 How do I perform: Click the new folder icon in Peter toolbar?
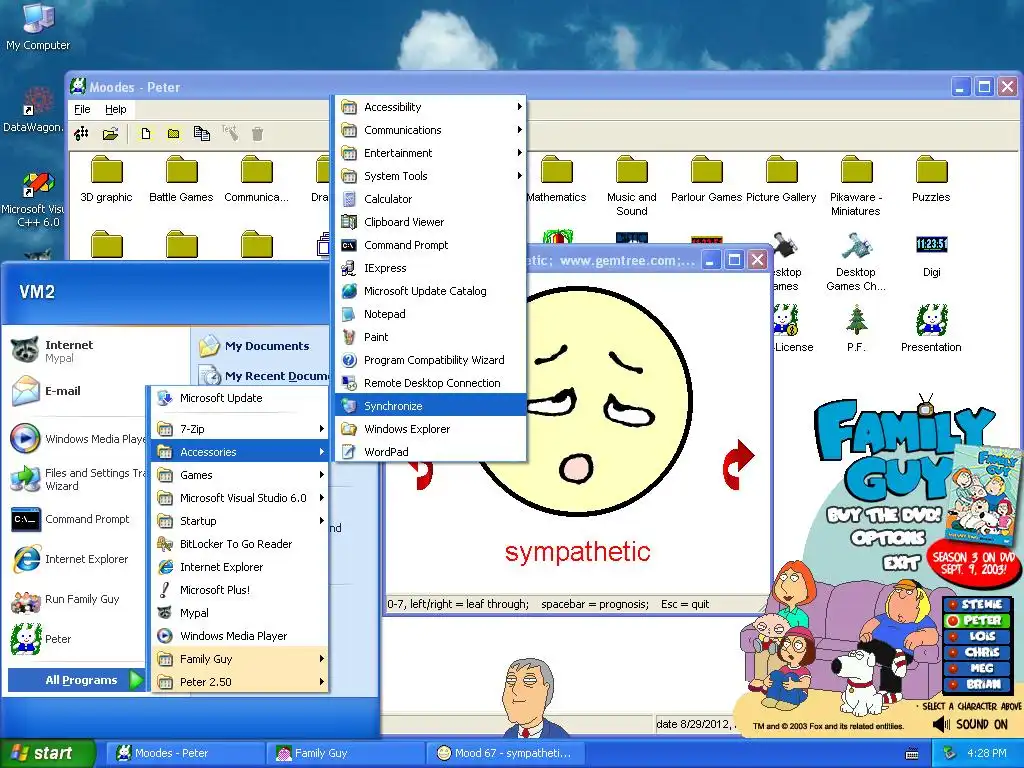(173, 134)
